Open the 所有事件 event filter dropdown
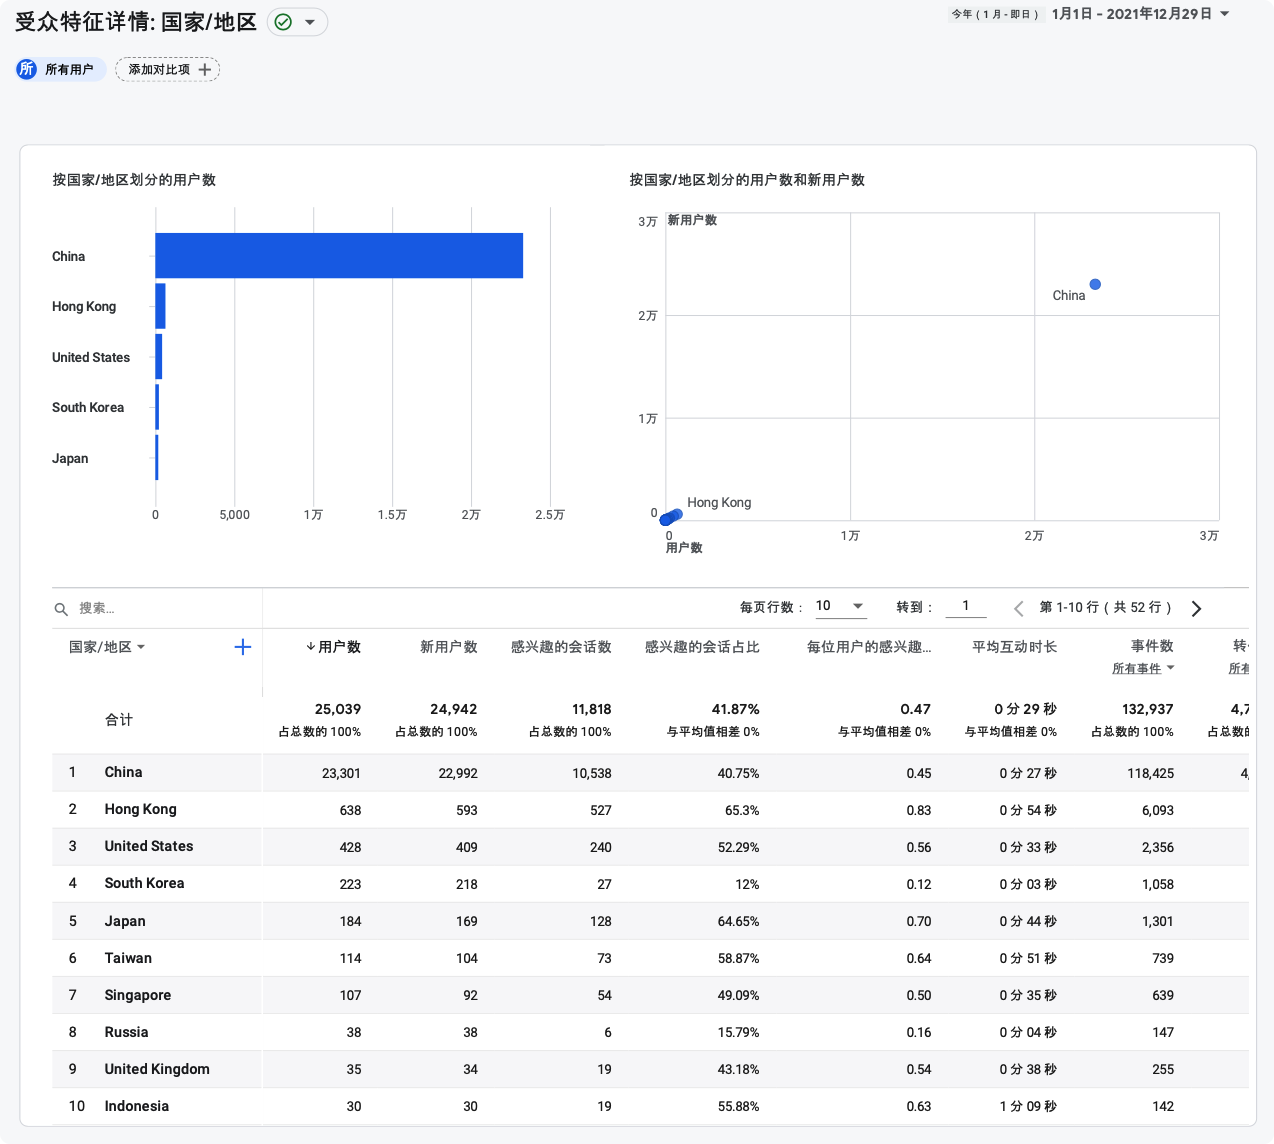 tap(1170, 668)
